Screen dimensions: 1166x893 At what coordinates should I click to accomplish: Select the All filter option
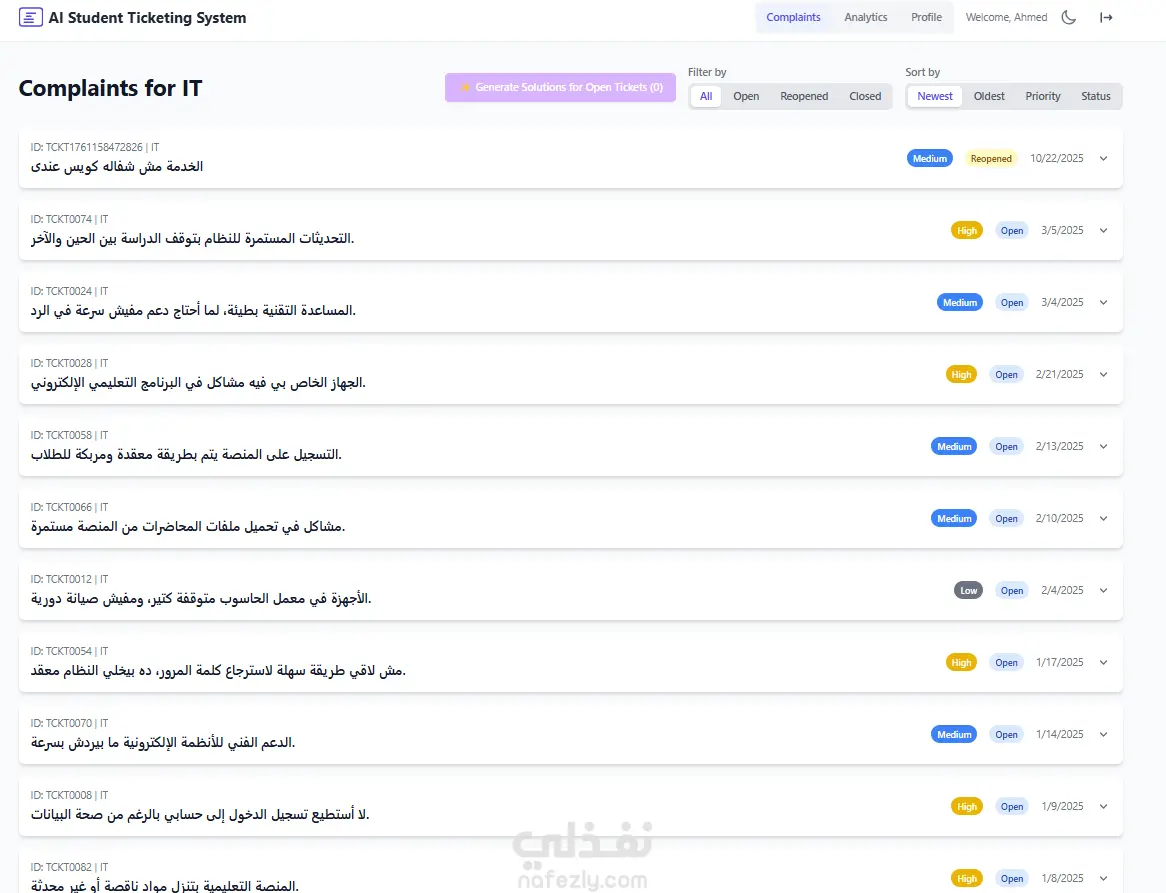click(706, 96)
